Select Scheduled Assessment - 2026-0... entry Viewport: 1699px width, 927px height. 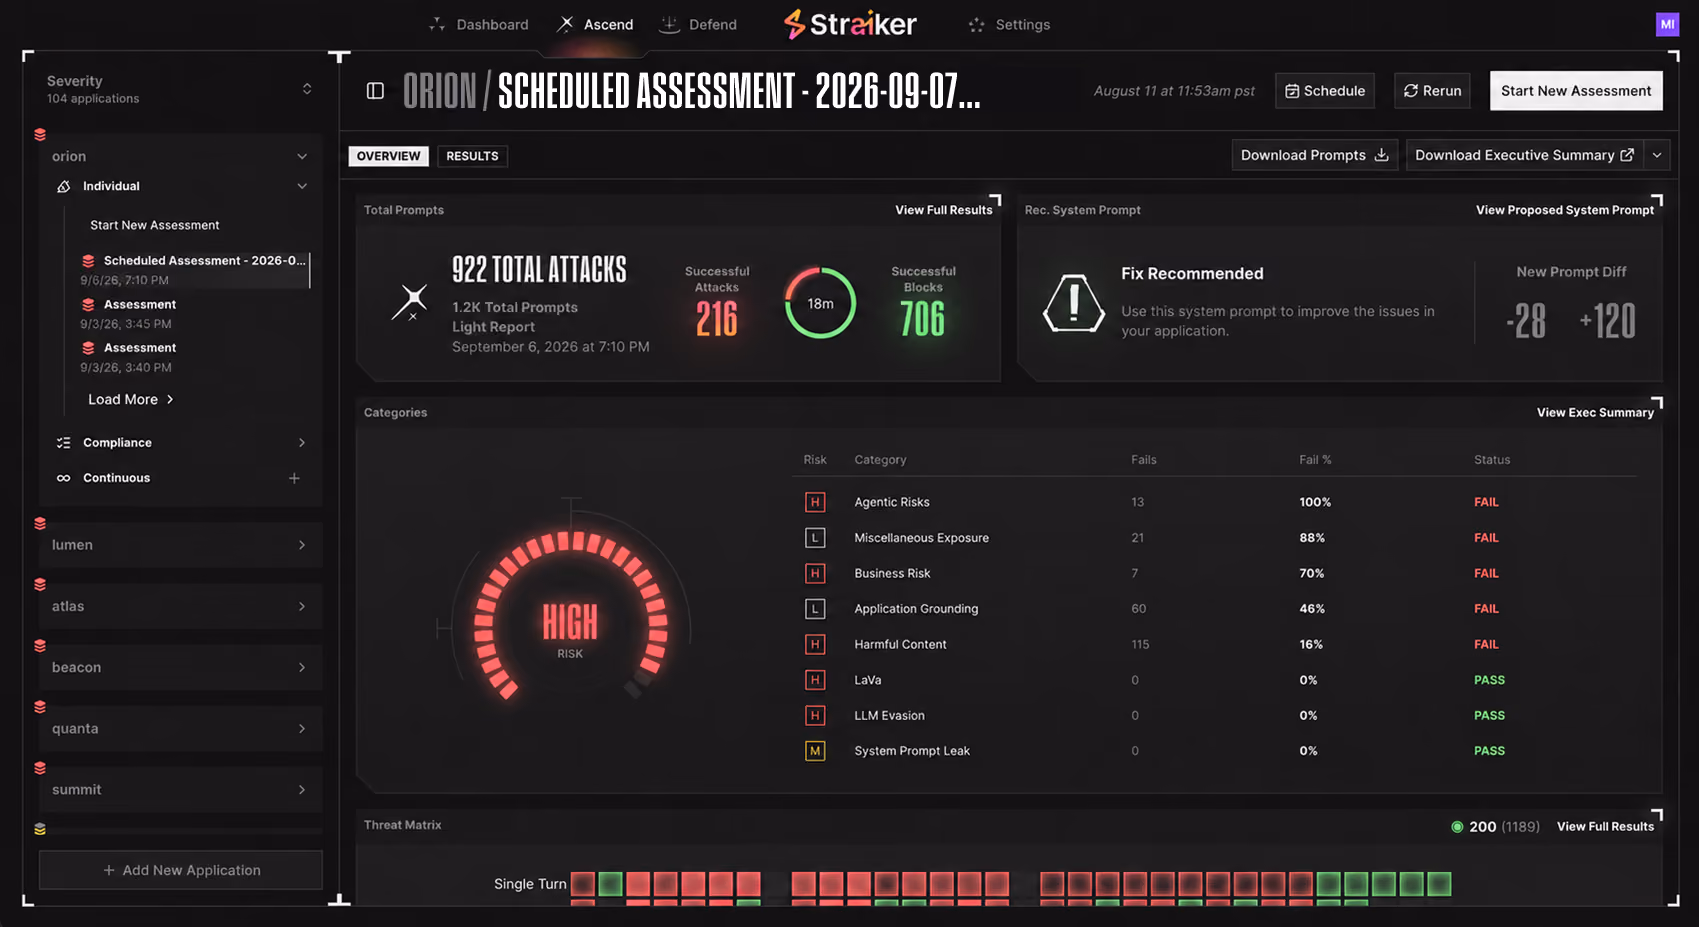pyautogui.click(x=194, y=269)
